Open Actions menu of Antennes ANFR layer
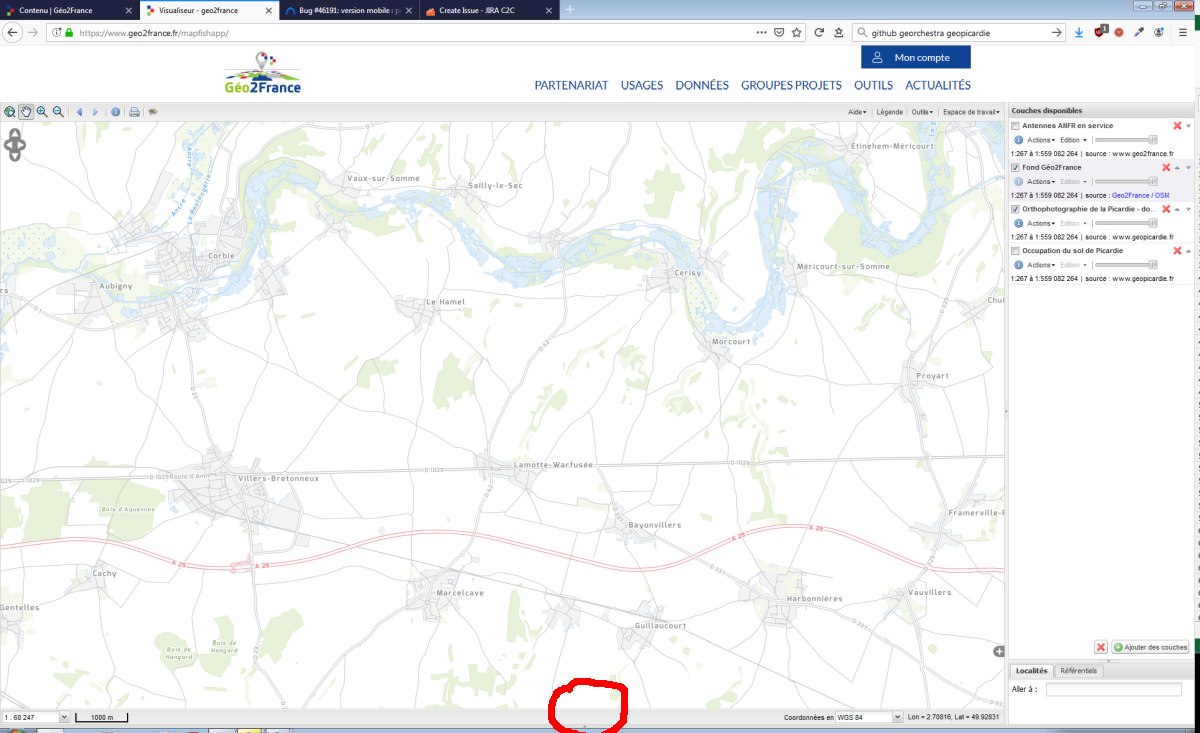The image size is (1200, 733). click(1041, 140)
